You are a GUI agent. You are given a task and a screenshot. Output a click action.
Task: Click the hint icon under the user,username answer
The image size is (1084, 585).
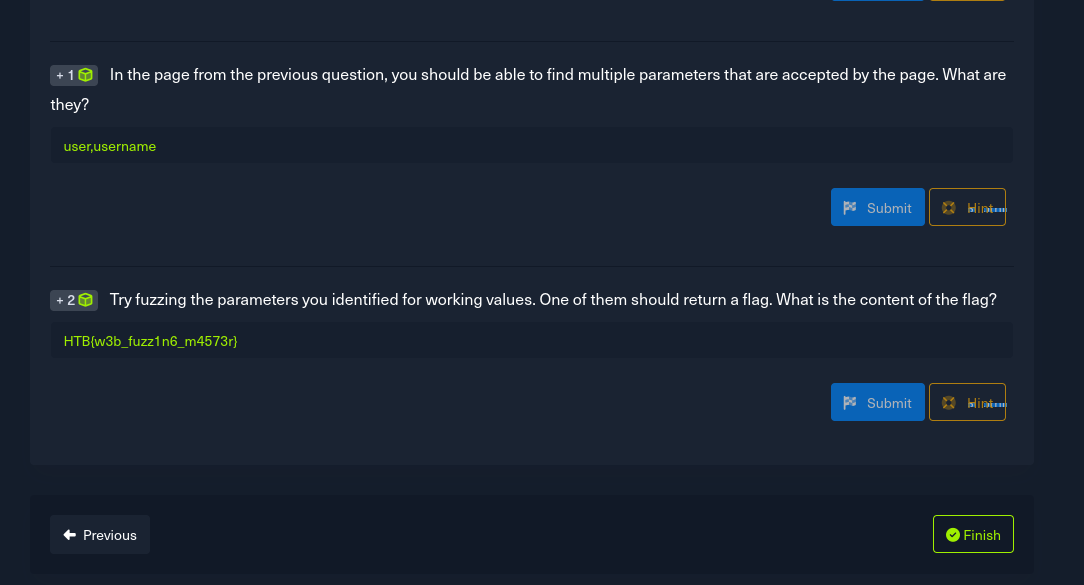[948, 208]
